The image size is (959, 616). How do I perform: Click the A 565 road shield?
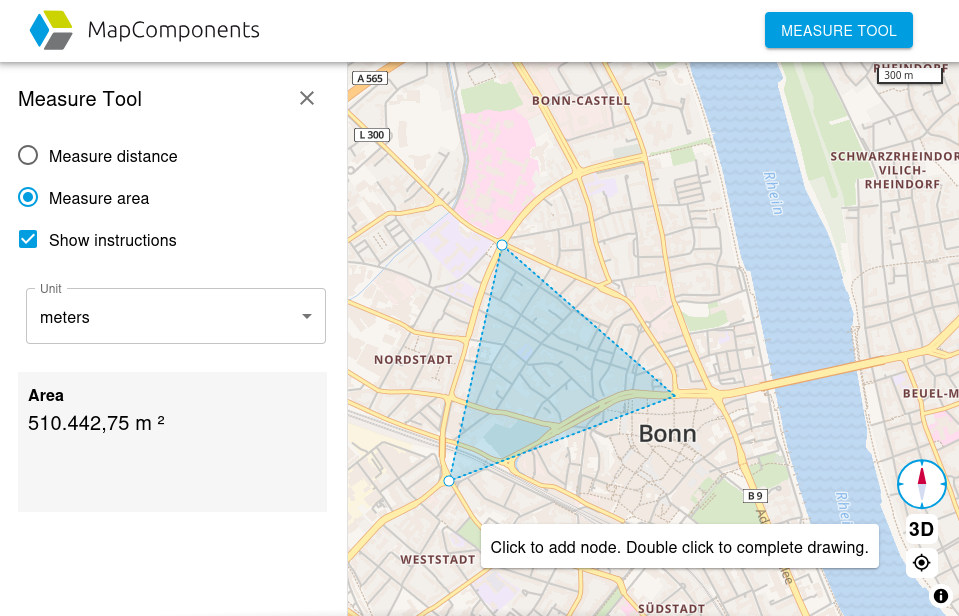[370, 78]
